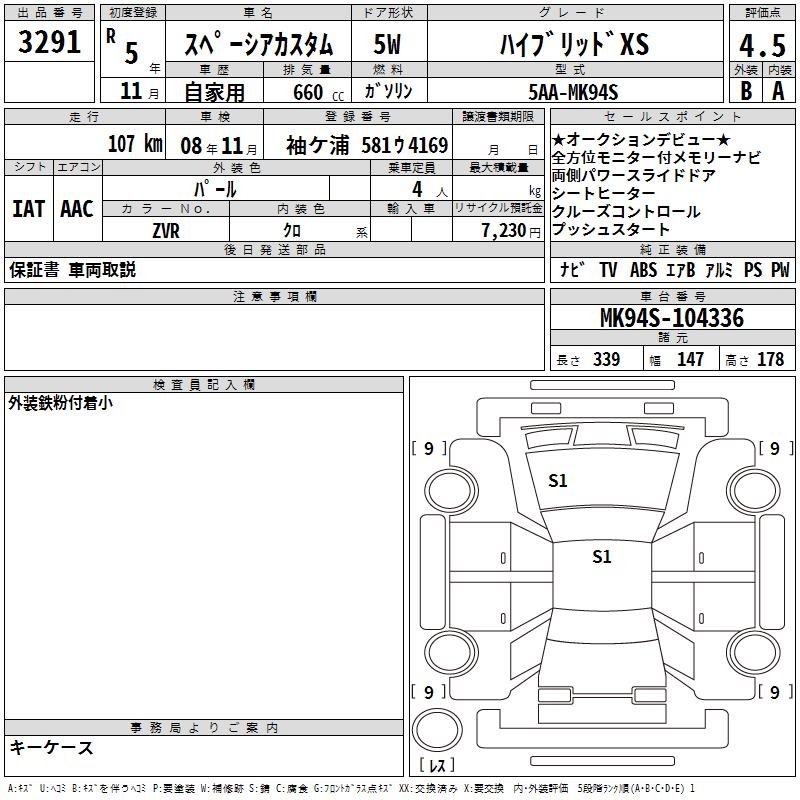This screenshot has height=800, width=800.
Task: Click the grade ハイブリッドXS
Action: click(x=575, y=44)
